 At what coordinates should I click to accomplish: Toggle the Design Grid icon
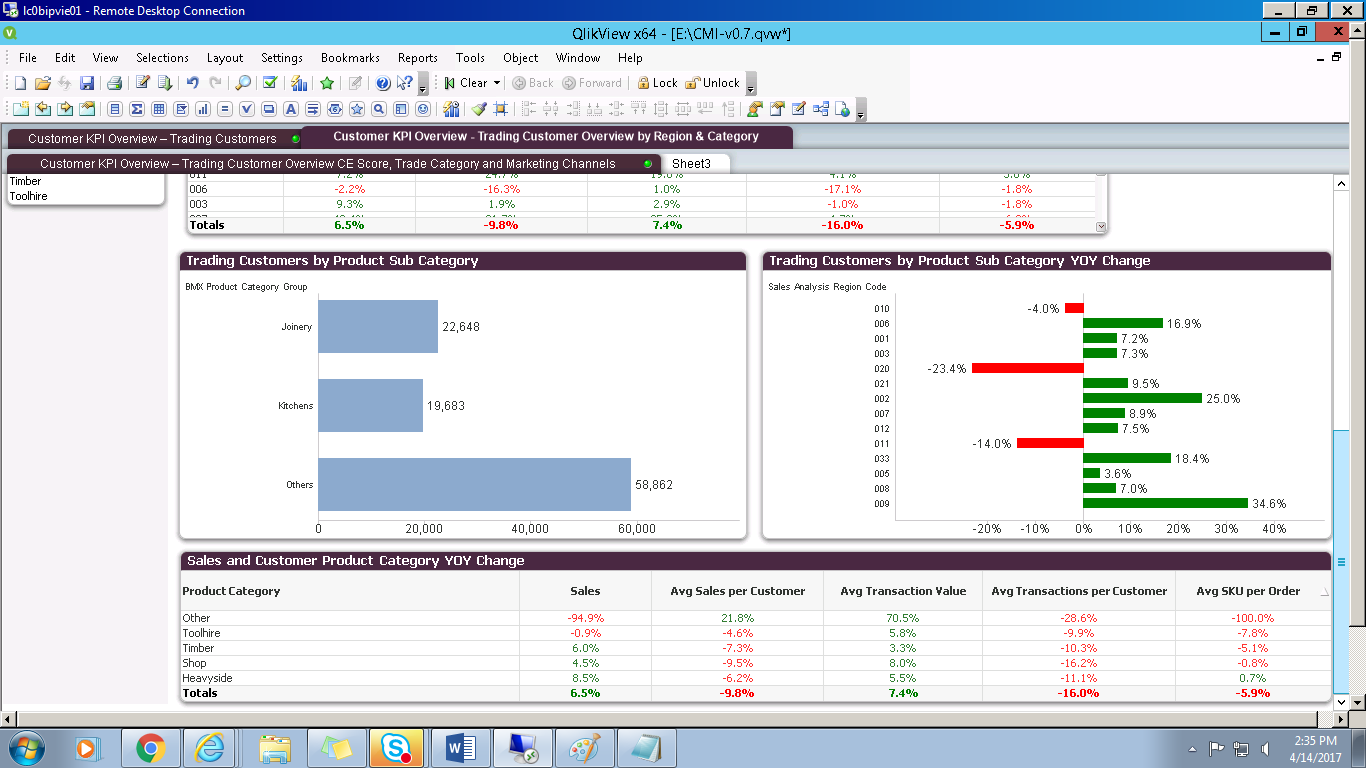[501, 109]
